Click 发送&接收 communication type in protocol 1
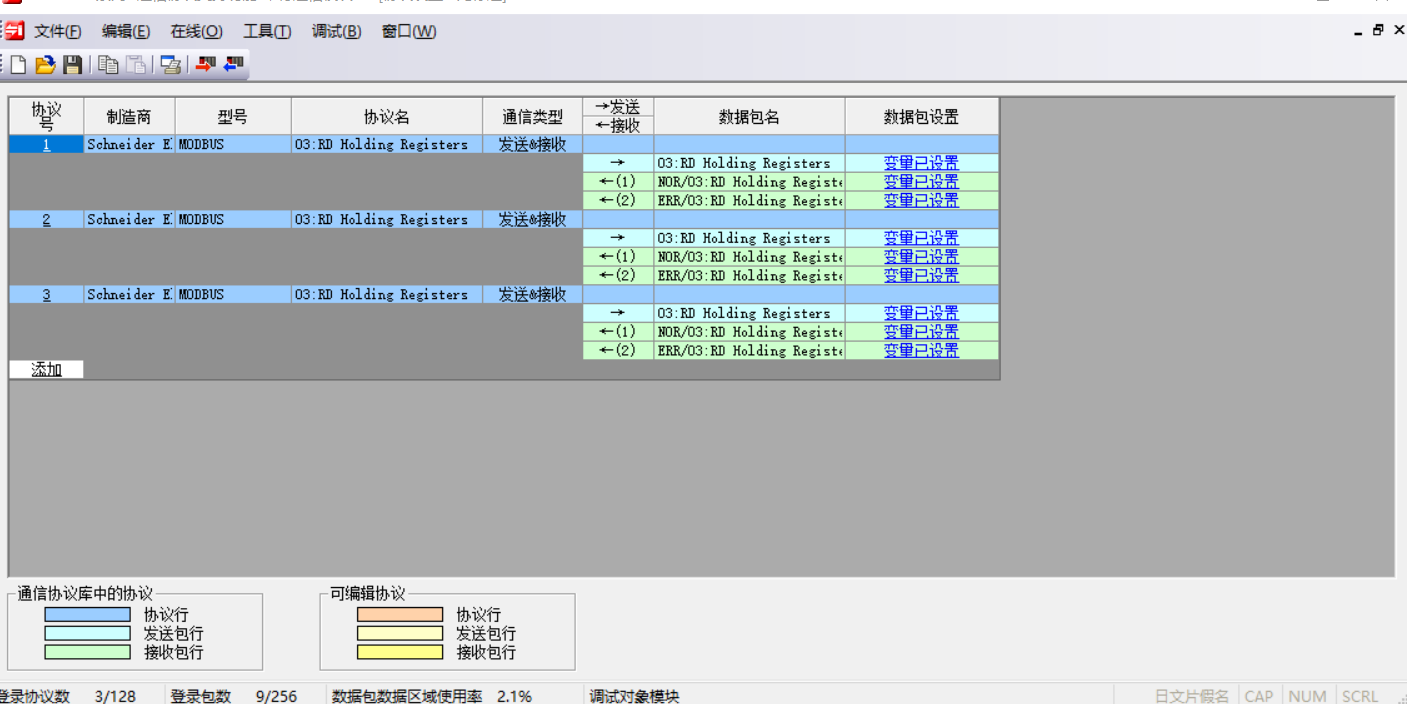 click(x=532, y=145)
